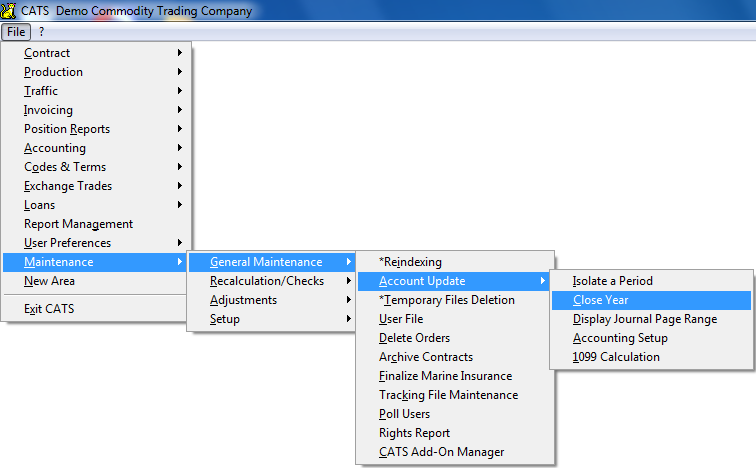Click the arrow beside Account Update
This screenshot has height=468, width=756.
(x=543, y=281)
